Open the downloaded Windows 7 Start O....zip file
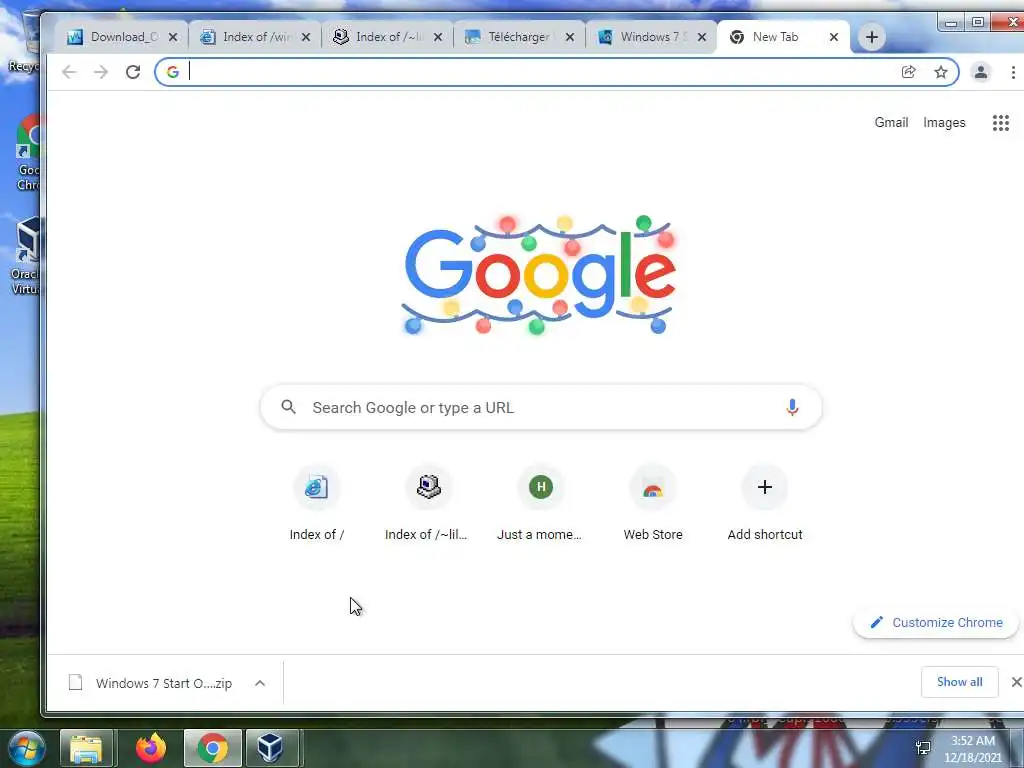The width and height of the screenshot is (1024, 768). (151, 683)
